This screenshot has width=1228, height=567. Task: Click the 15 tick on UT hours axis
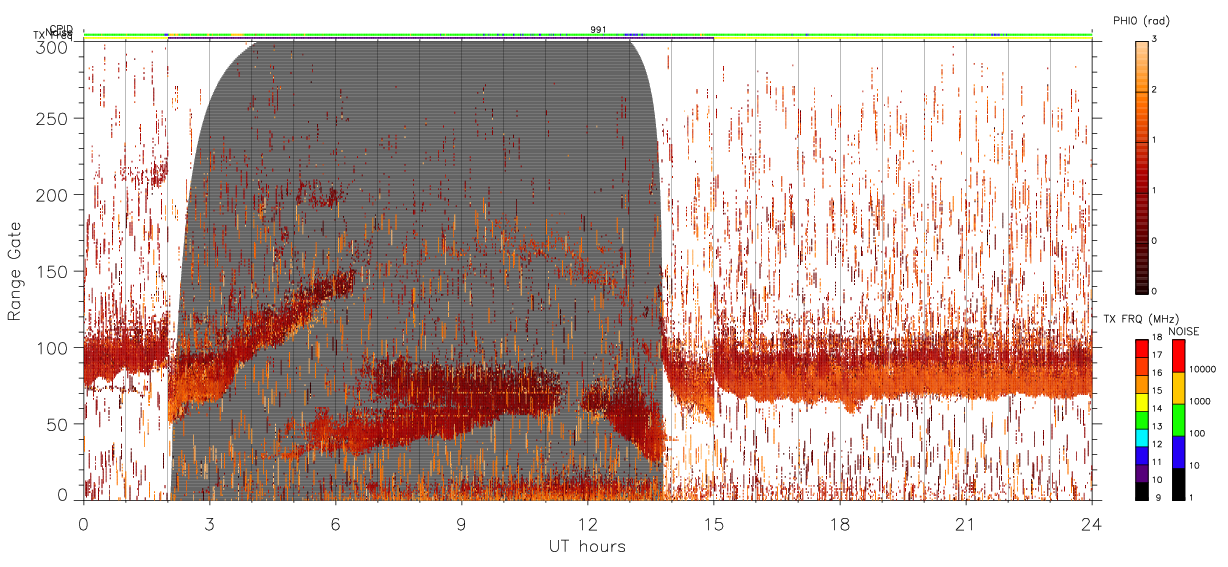coord(713,524)
